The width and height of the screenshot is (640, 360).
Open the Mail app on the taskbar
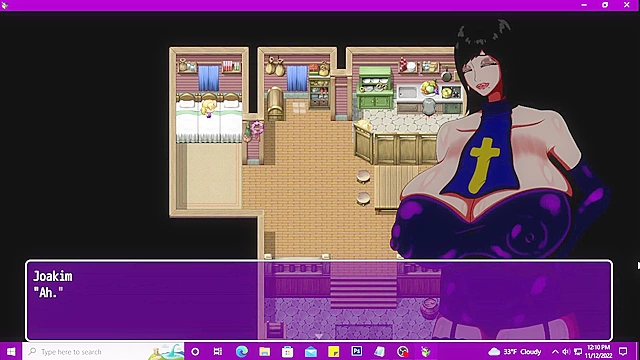tap(311, 351)
